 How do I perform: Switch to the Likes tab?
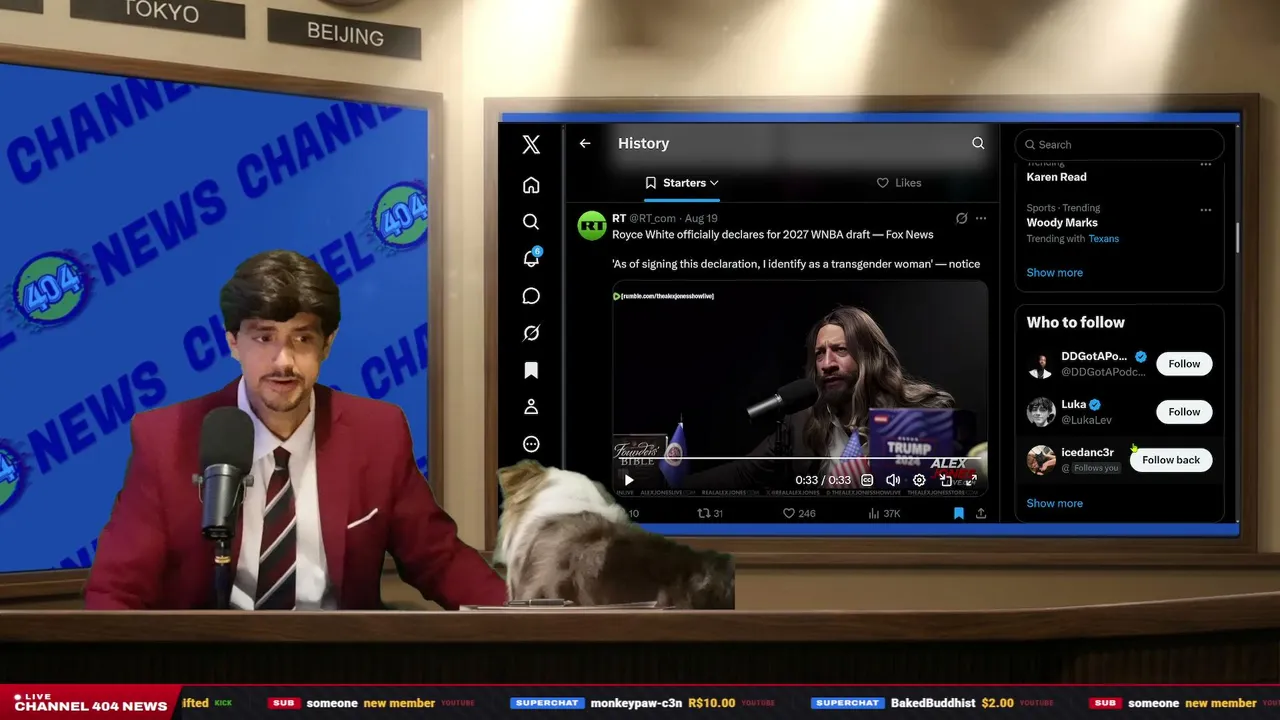pos(899,183)
